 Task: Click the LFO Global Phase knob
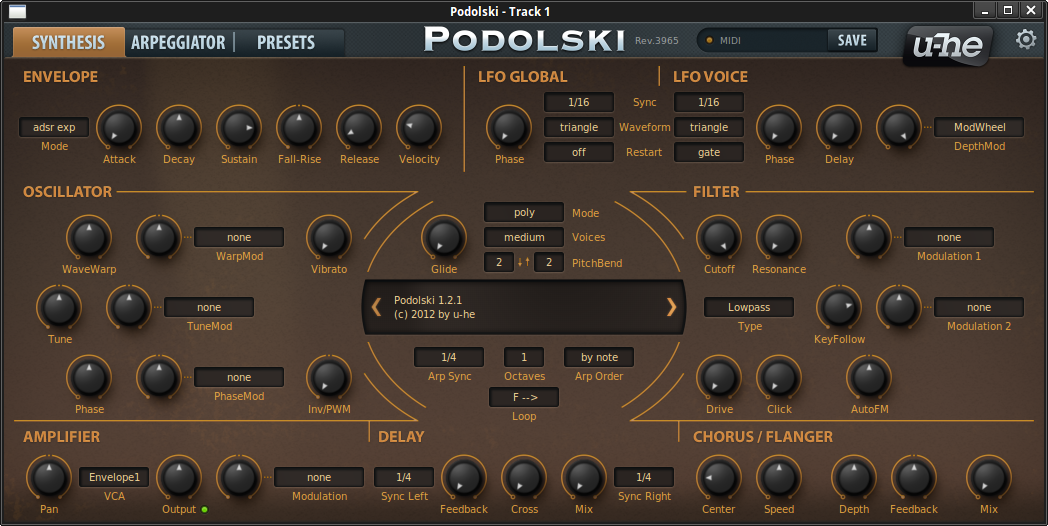(x=509, y=127)
